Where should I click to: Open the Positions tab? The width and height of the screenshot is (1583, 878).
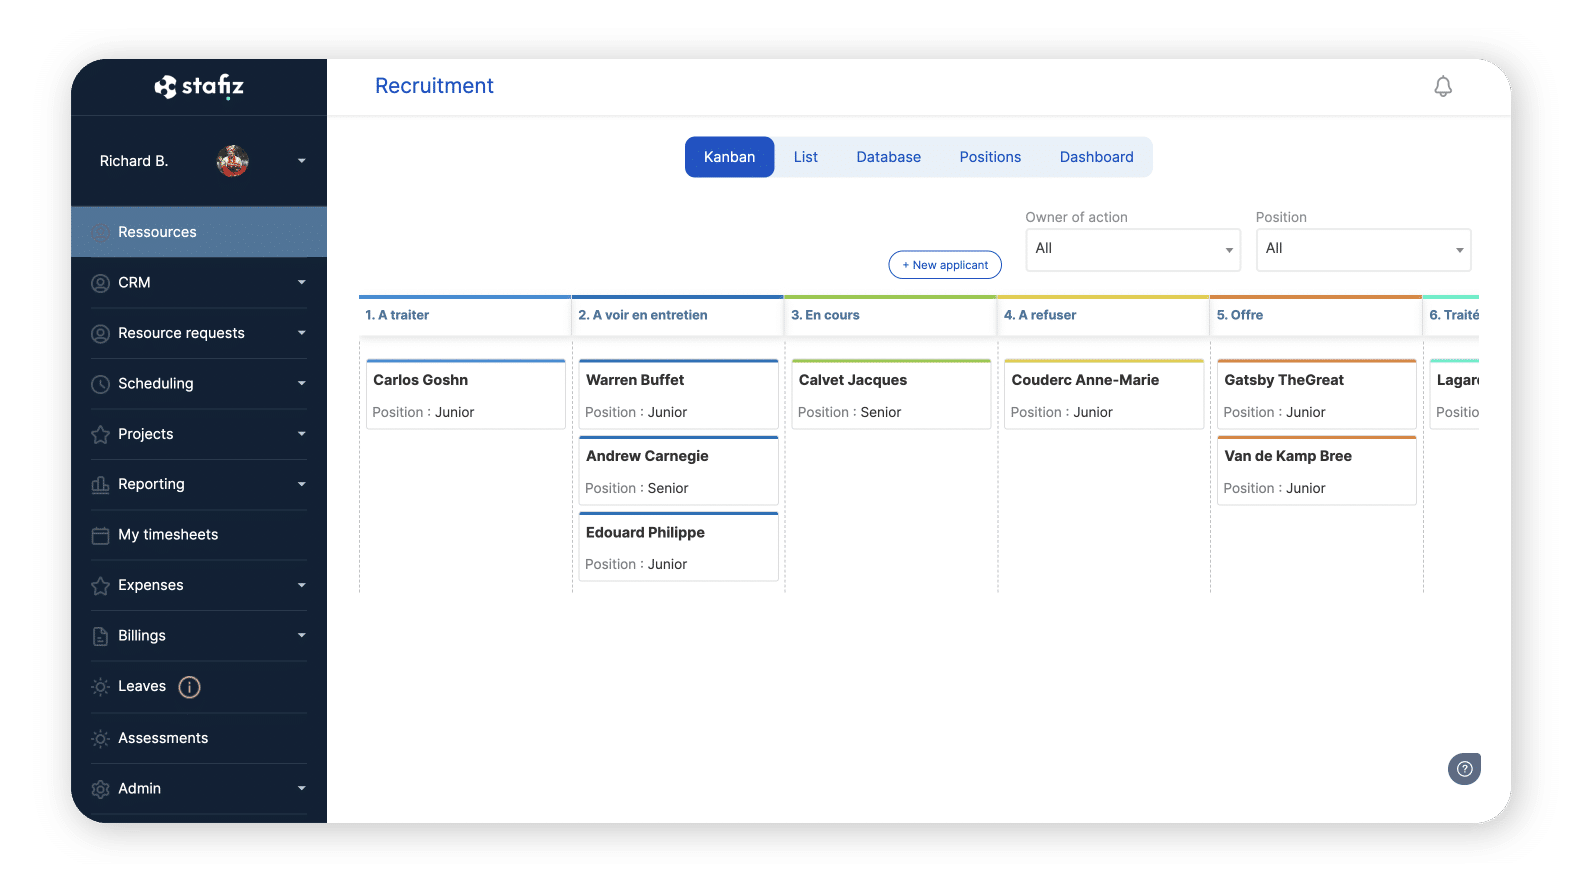click(990, 157)
